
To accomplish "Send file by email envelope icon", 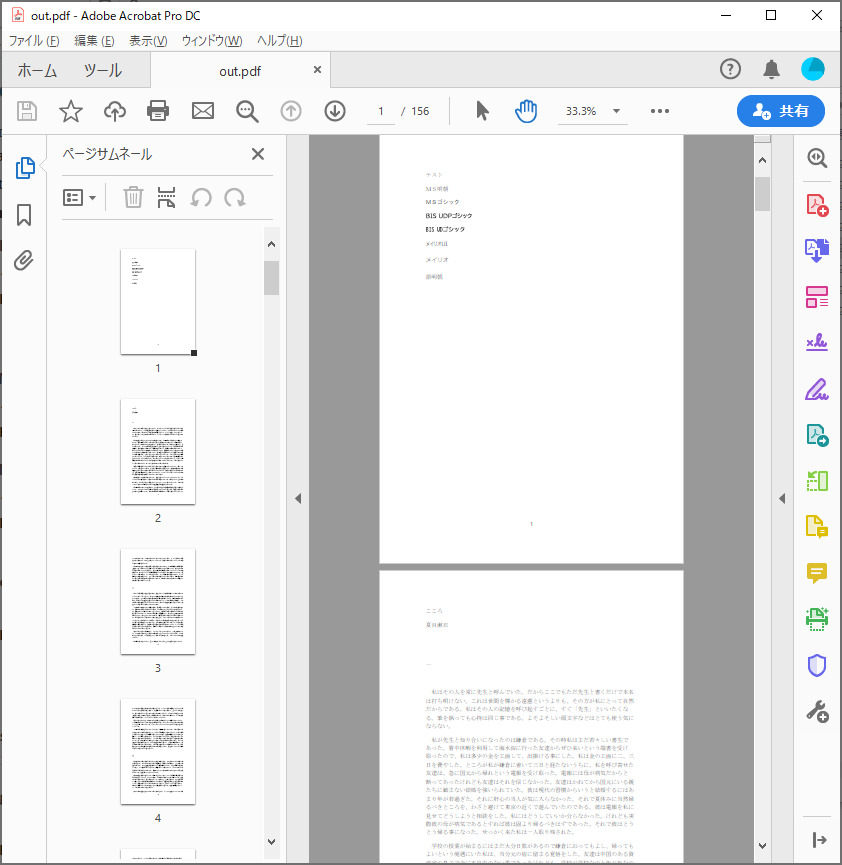I will [202, 111].
